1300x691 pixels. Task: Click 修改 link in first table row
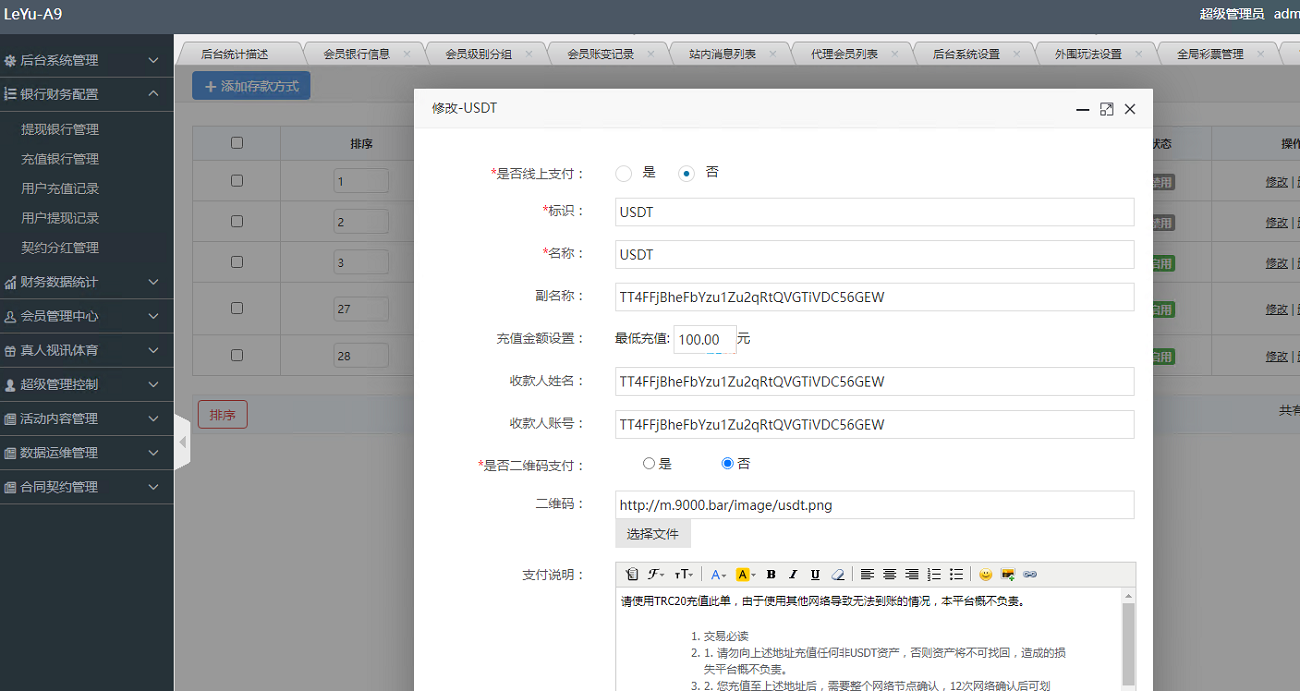pos(1276,181)
